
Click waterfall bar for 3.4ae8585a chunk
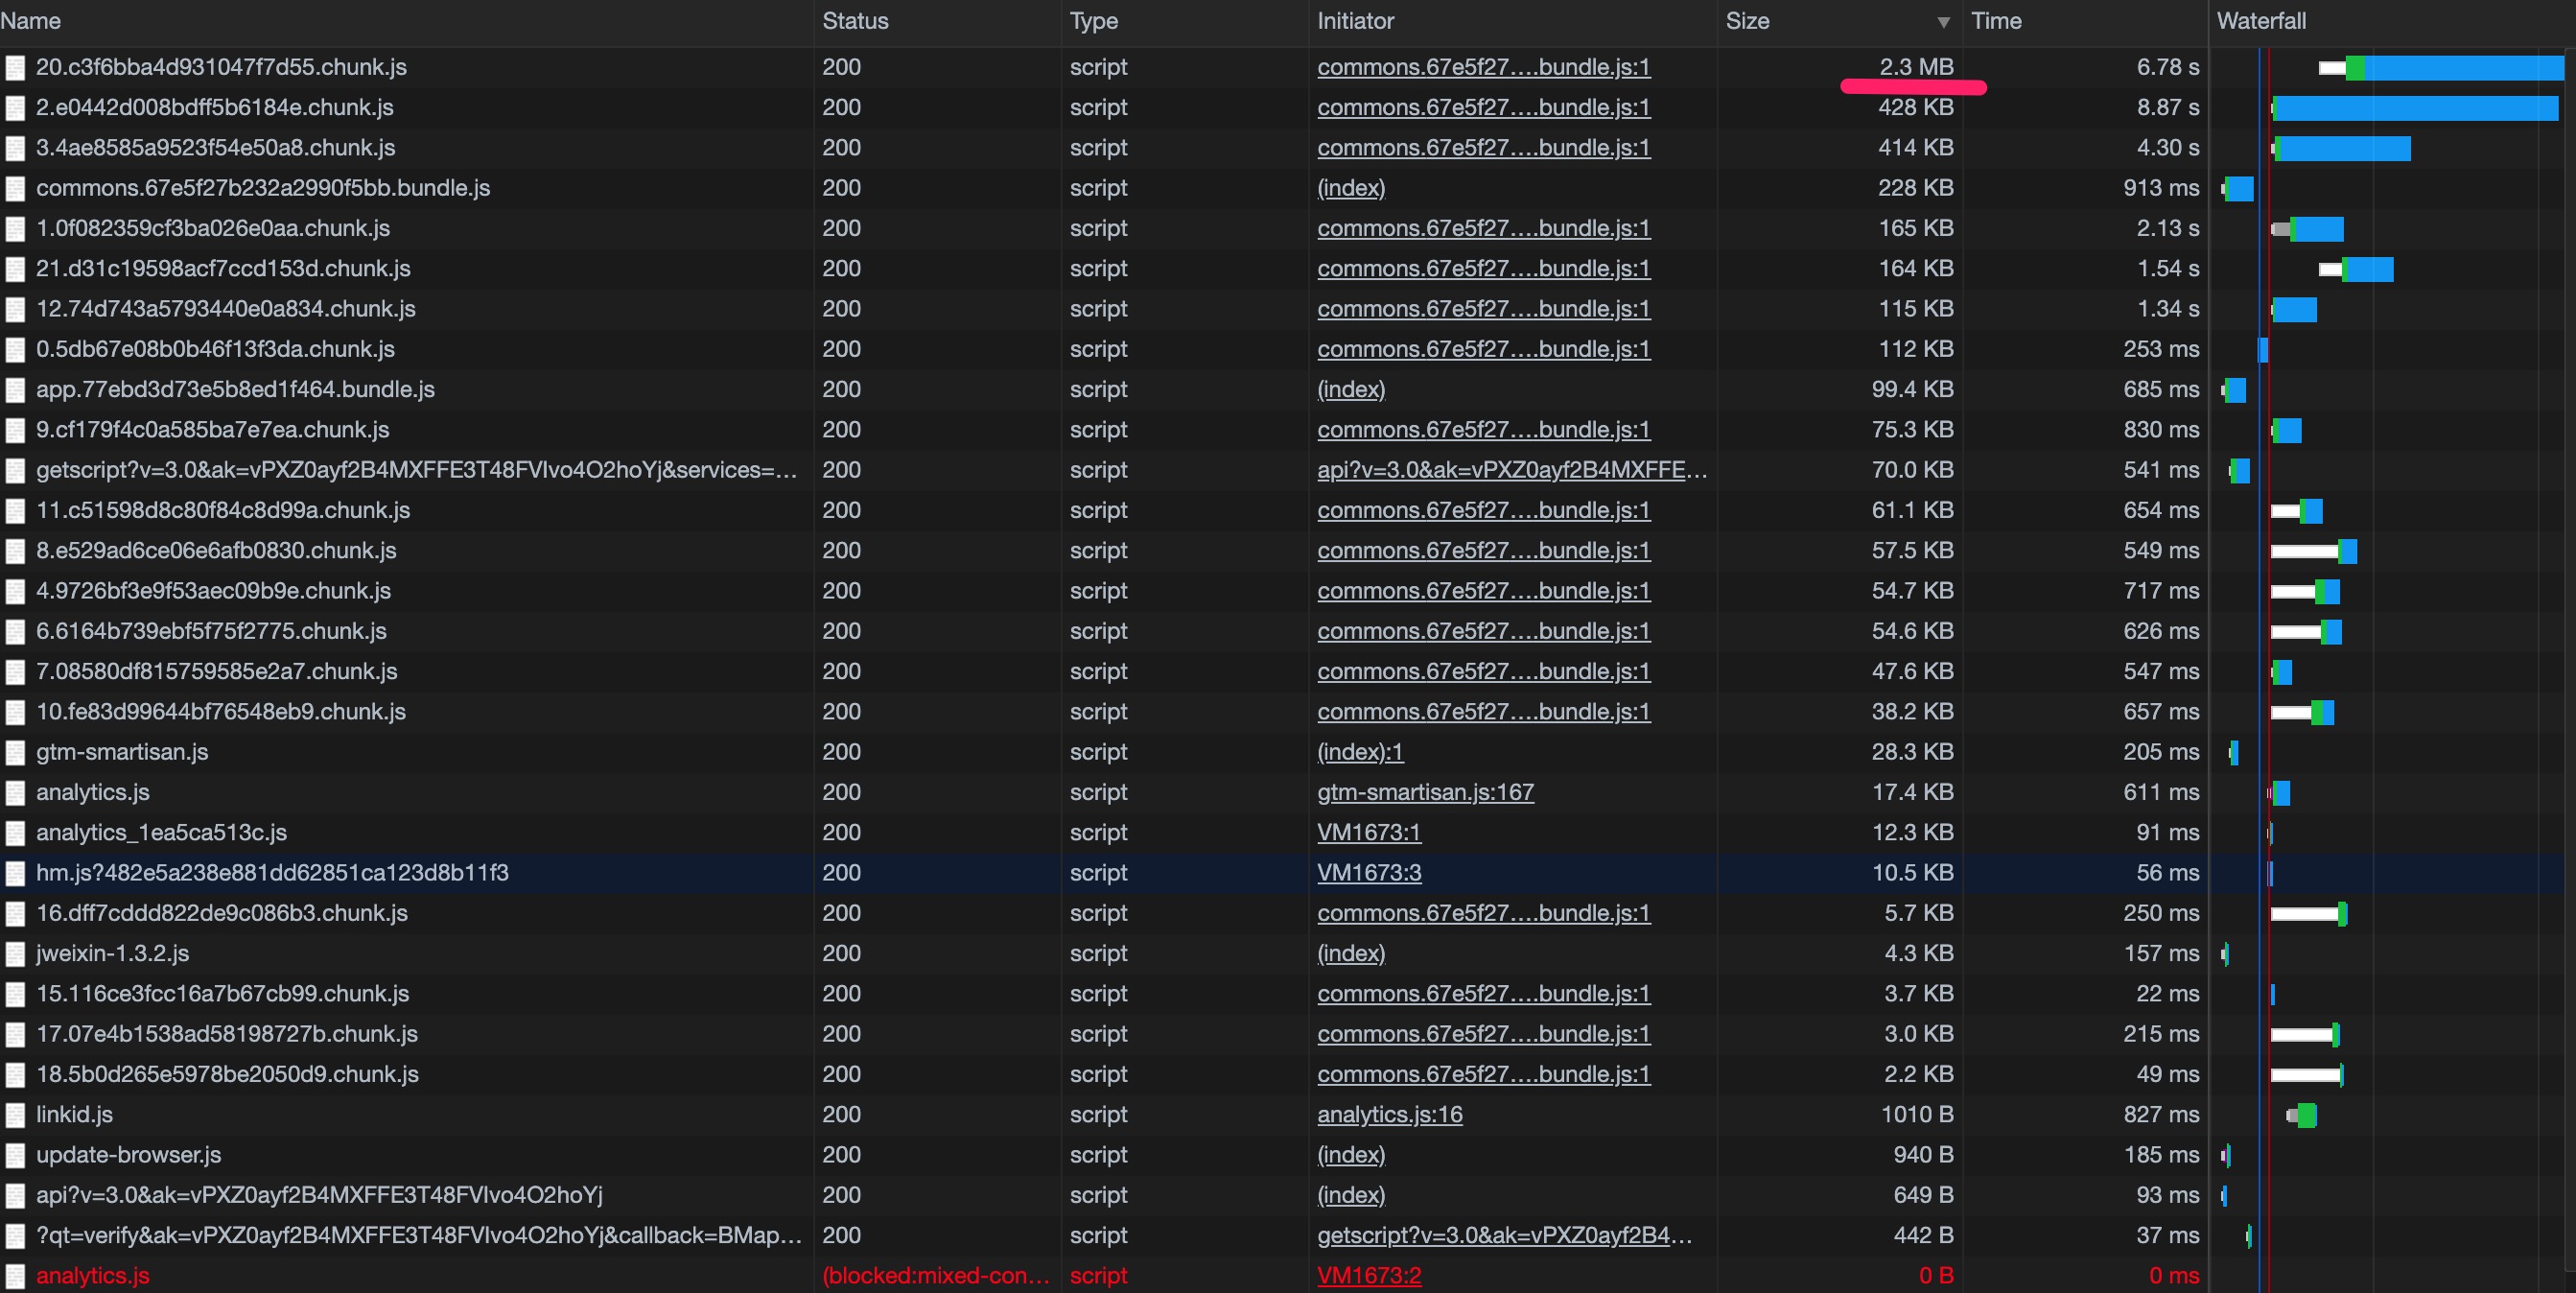click(x=2341, y=149)
